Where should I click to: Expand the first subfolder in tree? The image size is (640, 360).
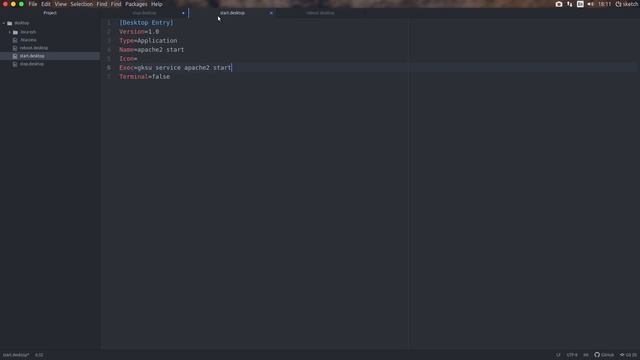10,32
